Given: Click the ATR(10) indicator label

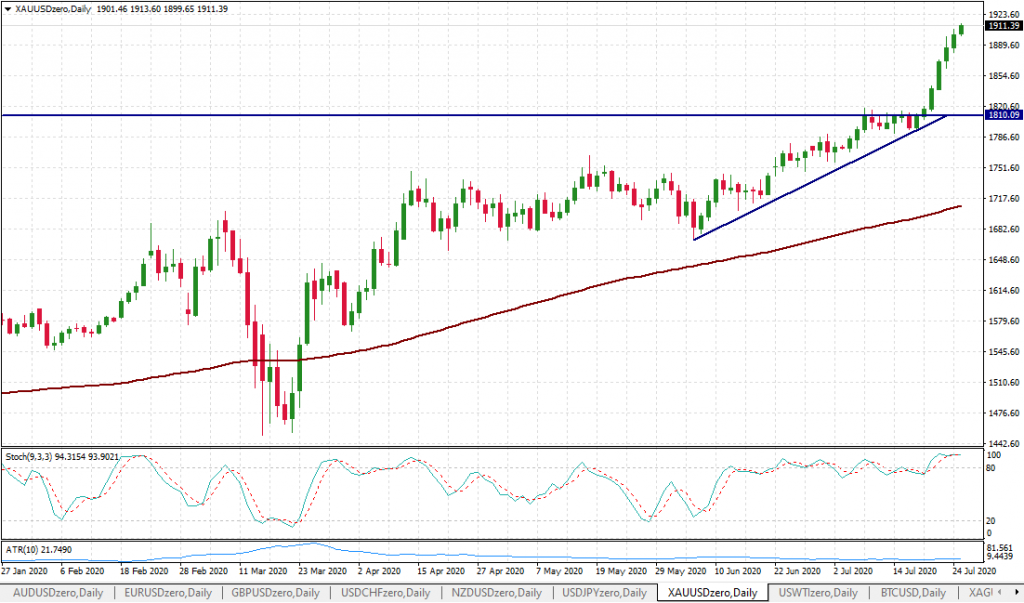Looking at the screenshot, I should (32, 549).
